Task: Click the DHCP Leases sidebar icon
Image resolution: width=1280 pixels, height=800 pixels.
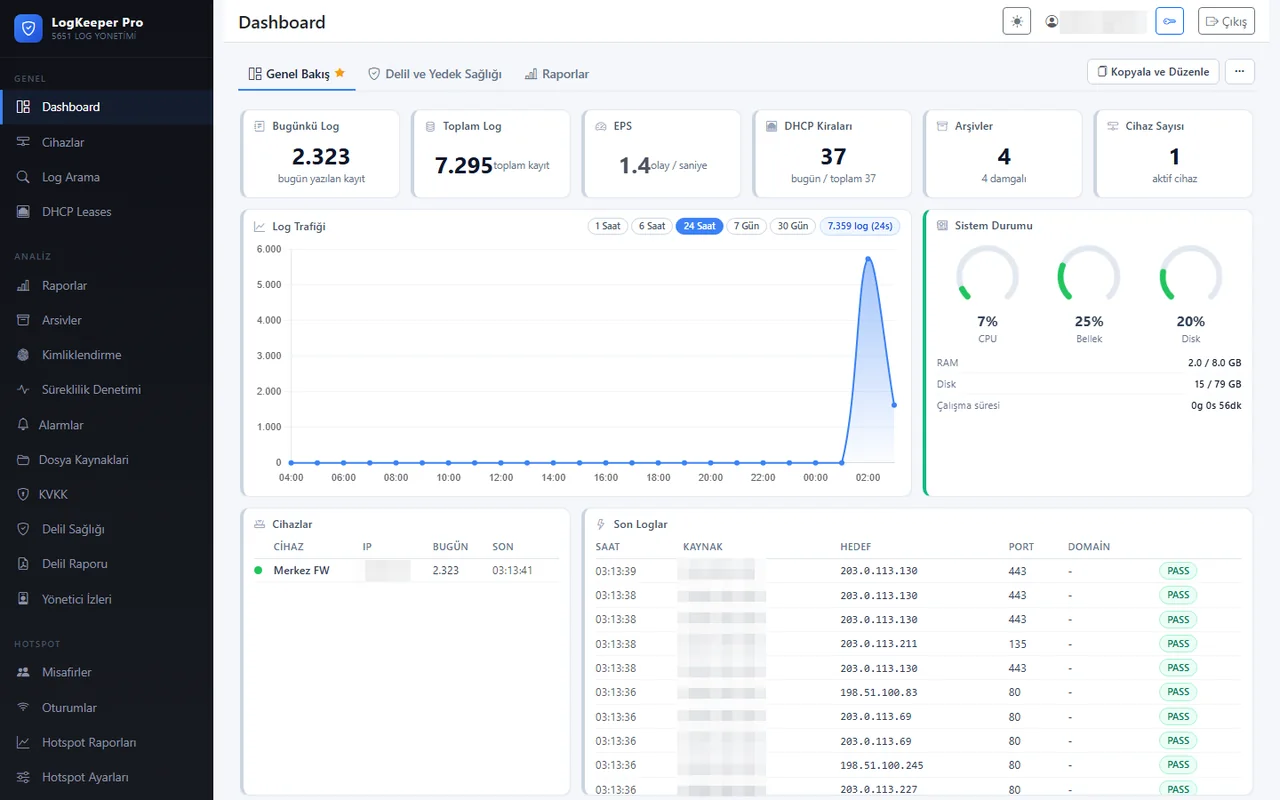Action: click(x=23, y=212)
